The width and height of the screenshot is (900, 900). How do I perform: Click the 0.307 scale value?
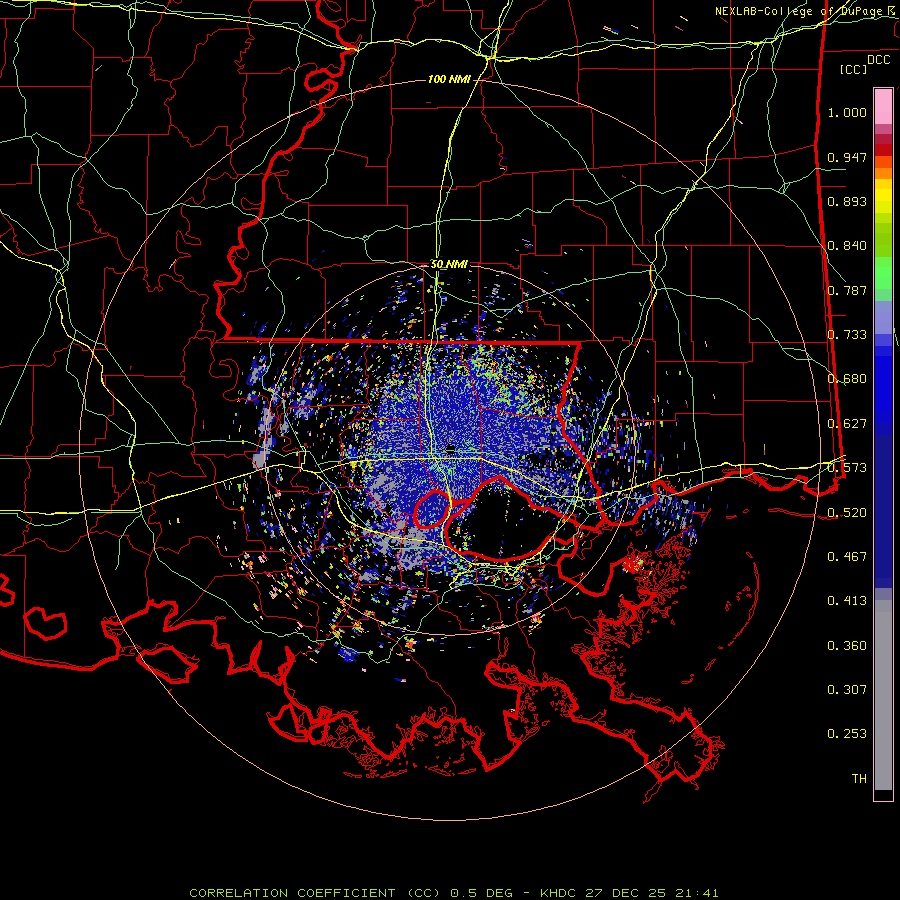(847, 690)
